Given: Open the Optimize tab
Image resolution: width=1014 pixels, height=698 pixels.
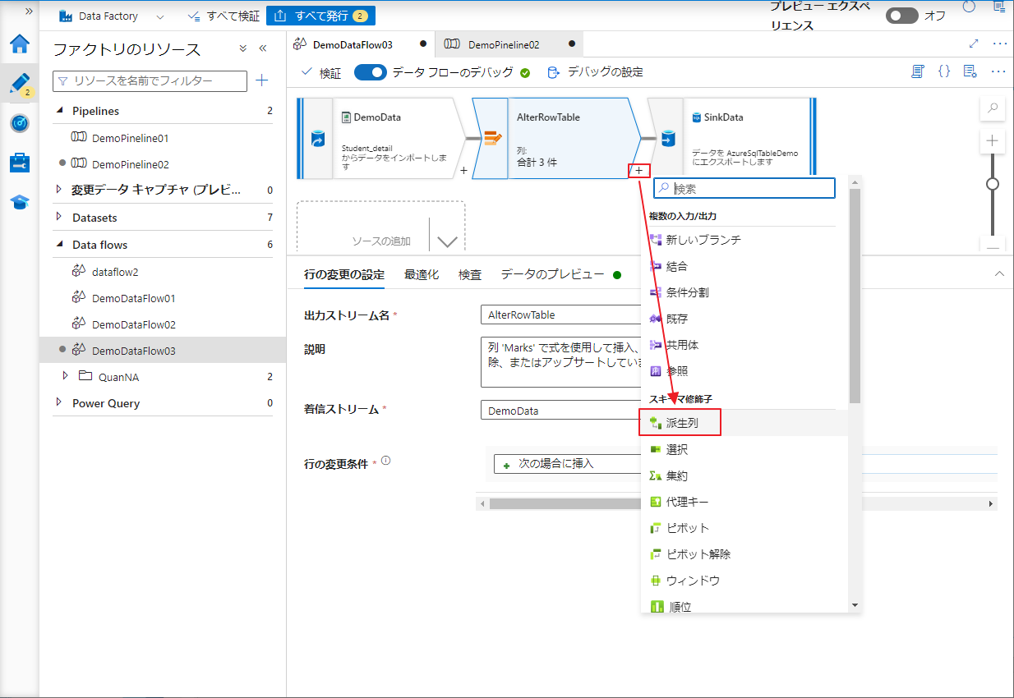Looking at the screenshot, I should 421,274.
